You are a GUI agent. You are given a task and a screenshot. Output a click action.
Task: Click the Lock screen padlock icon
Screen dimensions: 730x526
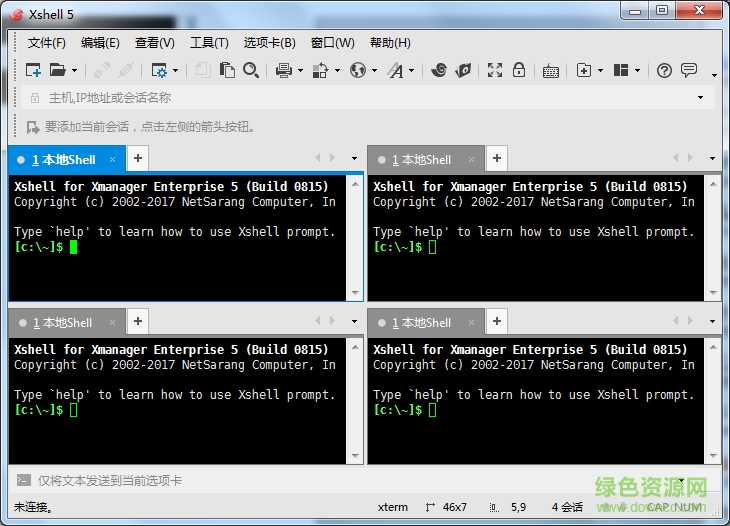click(x=519, y=70)
